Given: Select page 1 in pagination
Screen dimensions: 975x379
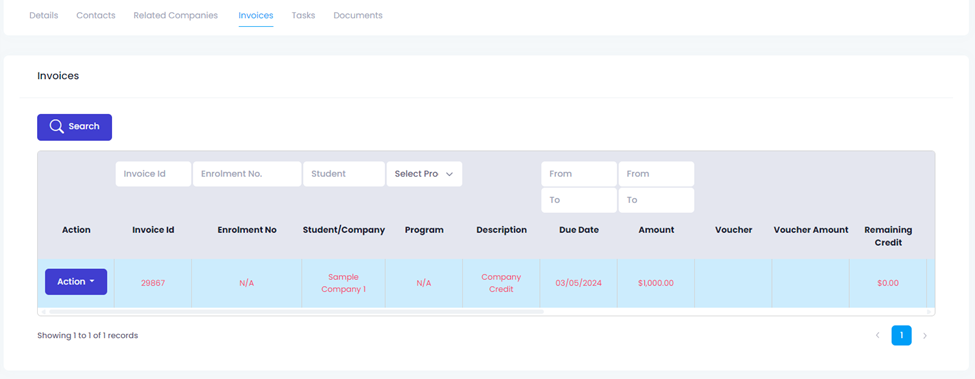Looking at the screenshot, I should [901, 336].
